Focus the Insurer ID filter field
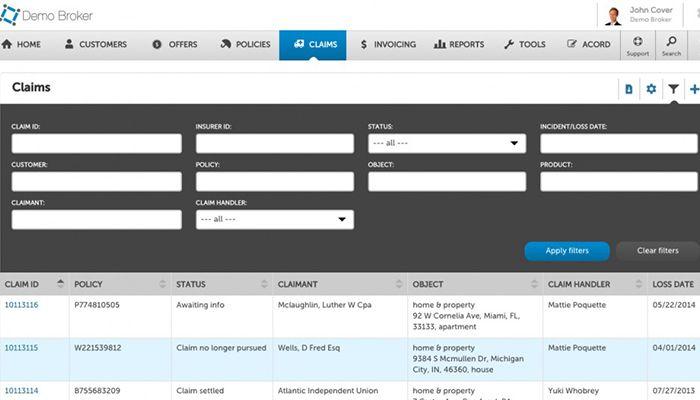Image resolution: width=700 pixels, height=400 pixels. click(x=275, y=143)
